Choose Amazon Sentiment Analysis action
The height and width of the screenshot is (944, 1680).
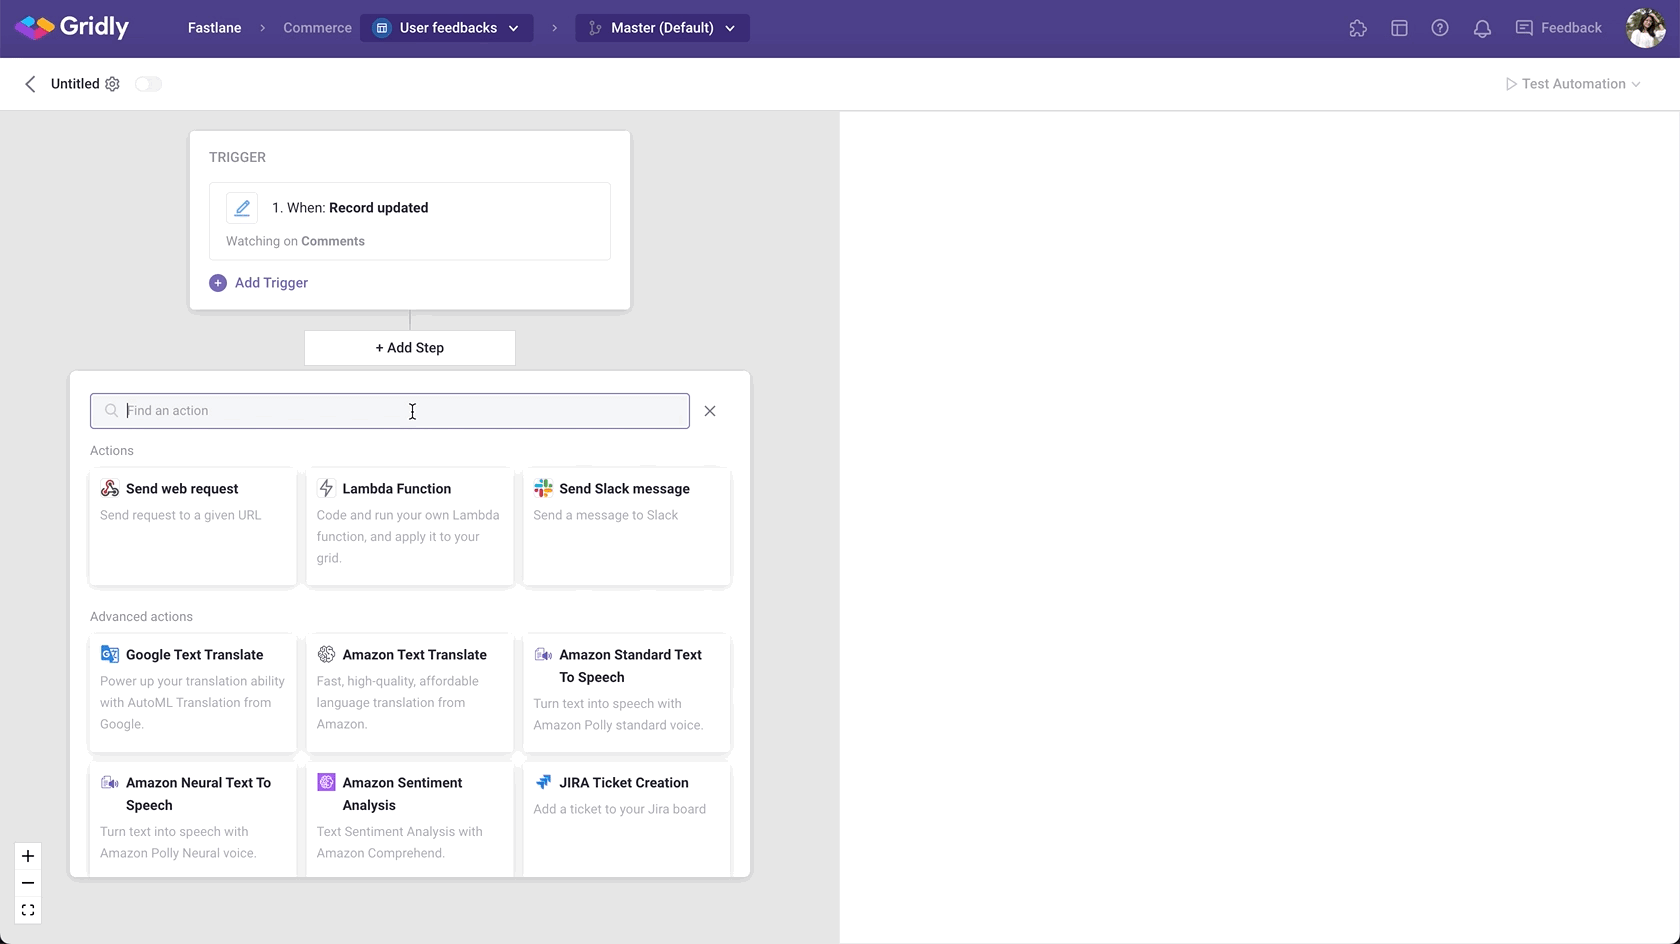coord(410,820)
